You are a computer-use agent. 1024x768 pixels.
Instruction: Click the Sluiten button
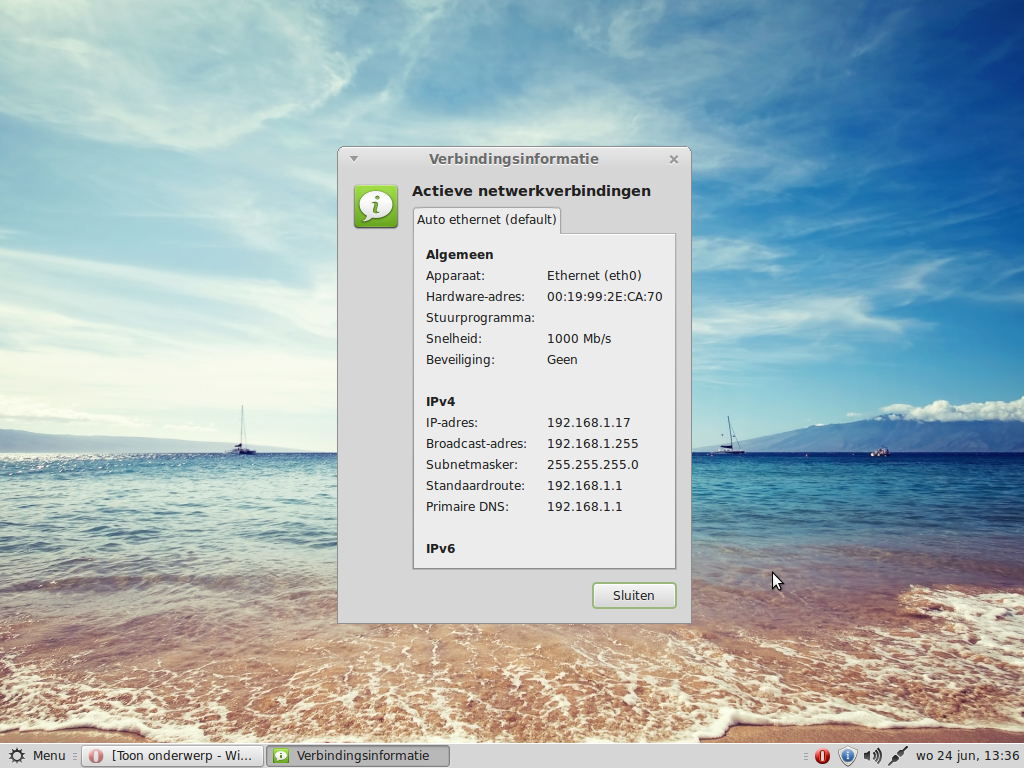634,595
